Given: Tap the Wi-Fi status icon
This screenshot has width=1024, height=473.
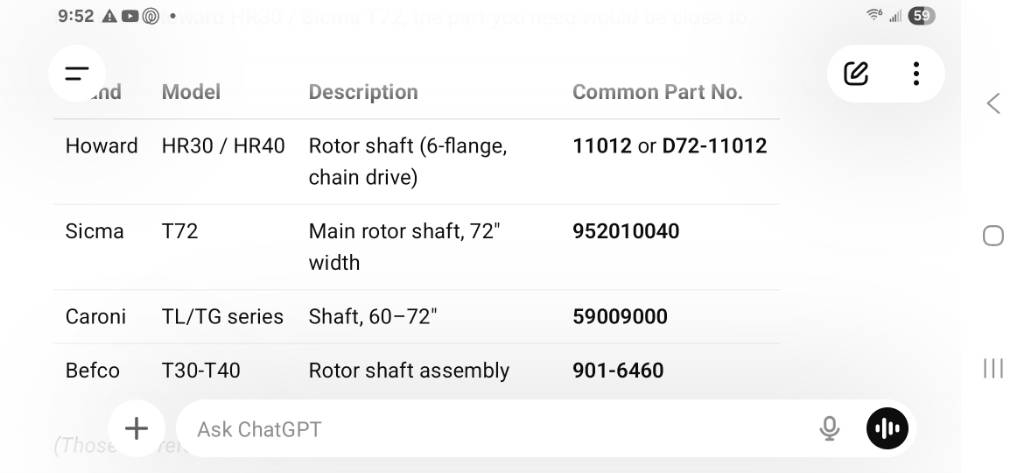Looking at the screenshot, I should click(x=874, y=16).
